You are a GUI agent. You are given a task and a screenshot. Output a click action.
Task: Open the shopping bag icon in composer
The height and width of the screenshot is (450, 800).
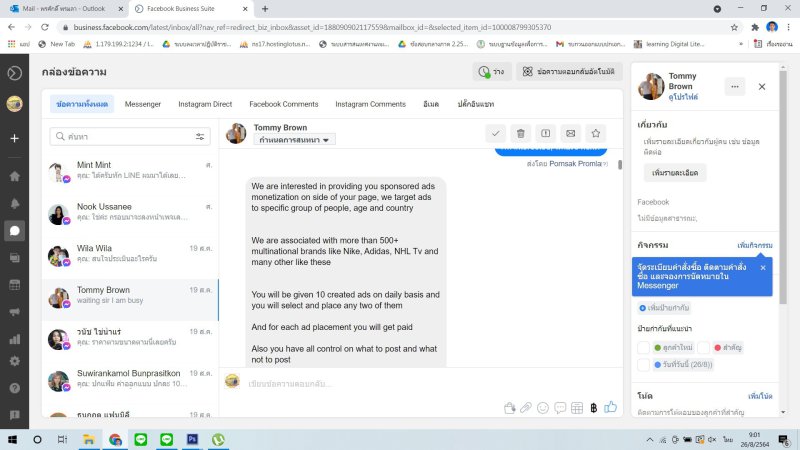(x=509, y=408)
